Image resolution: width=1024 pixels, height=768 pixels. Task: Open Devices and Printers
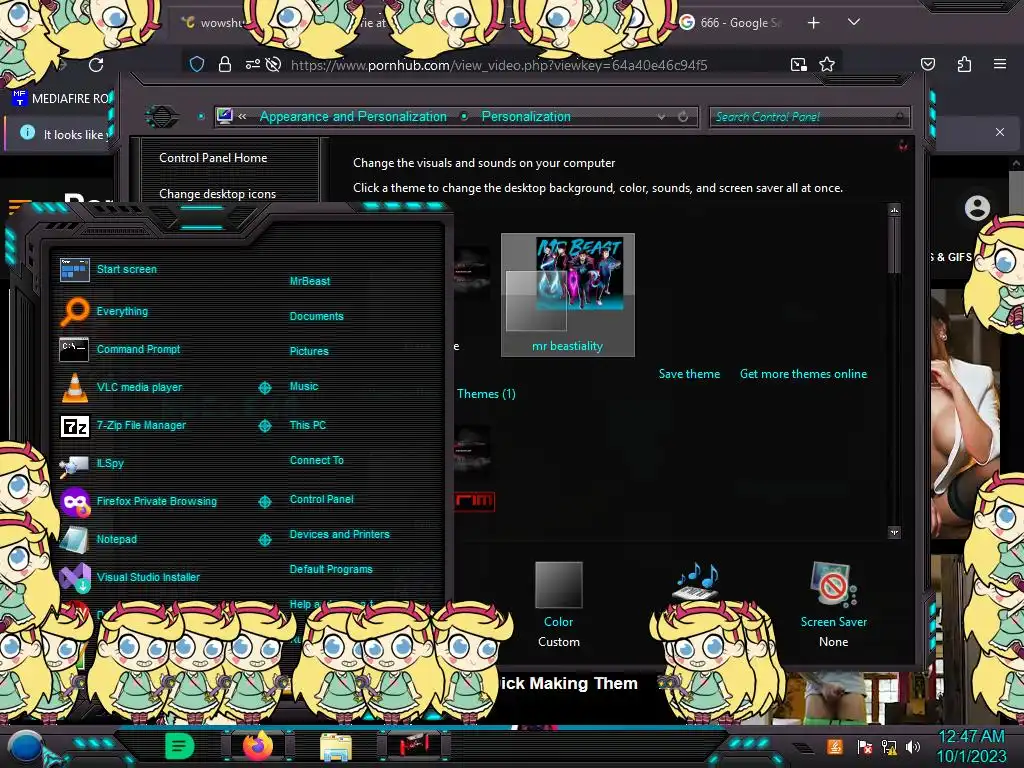[340, 534]
